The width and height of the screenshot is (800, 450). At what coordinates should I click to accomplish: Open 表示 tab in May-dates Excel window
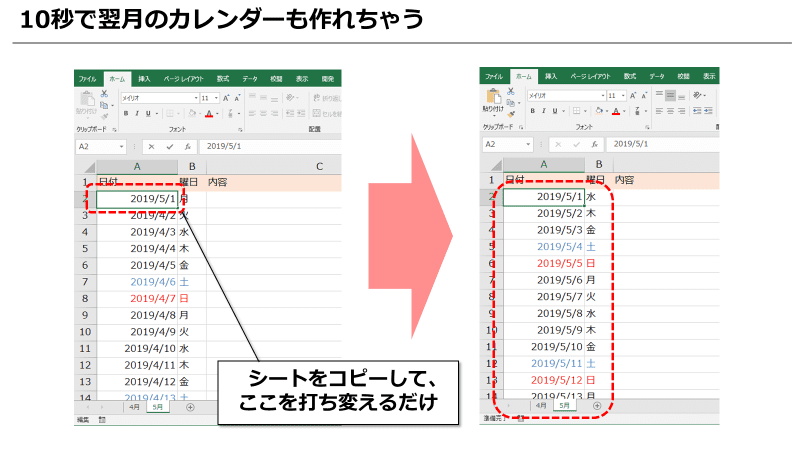[x=709, y=77]
